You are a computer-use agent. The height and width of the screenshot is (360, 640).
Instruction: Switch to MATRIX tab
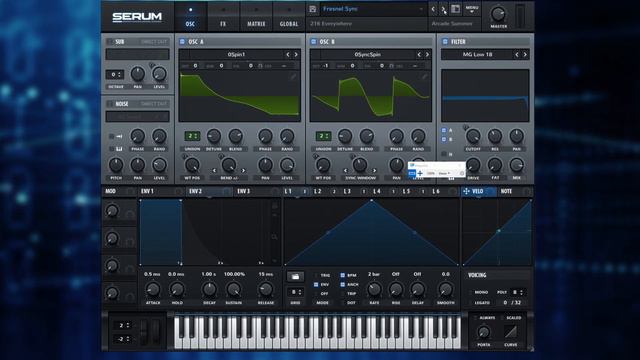click(256, 17)
